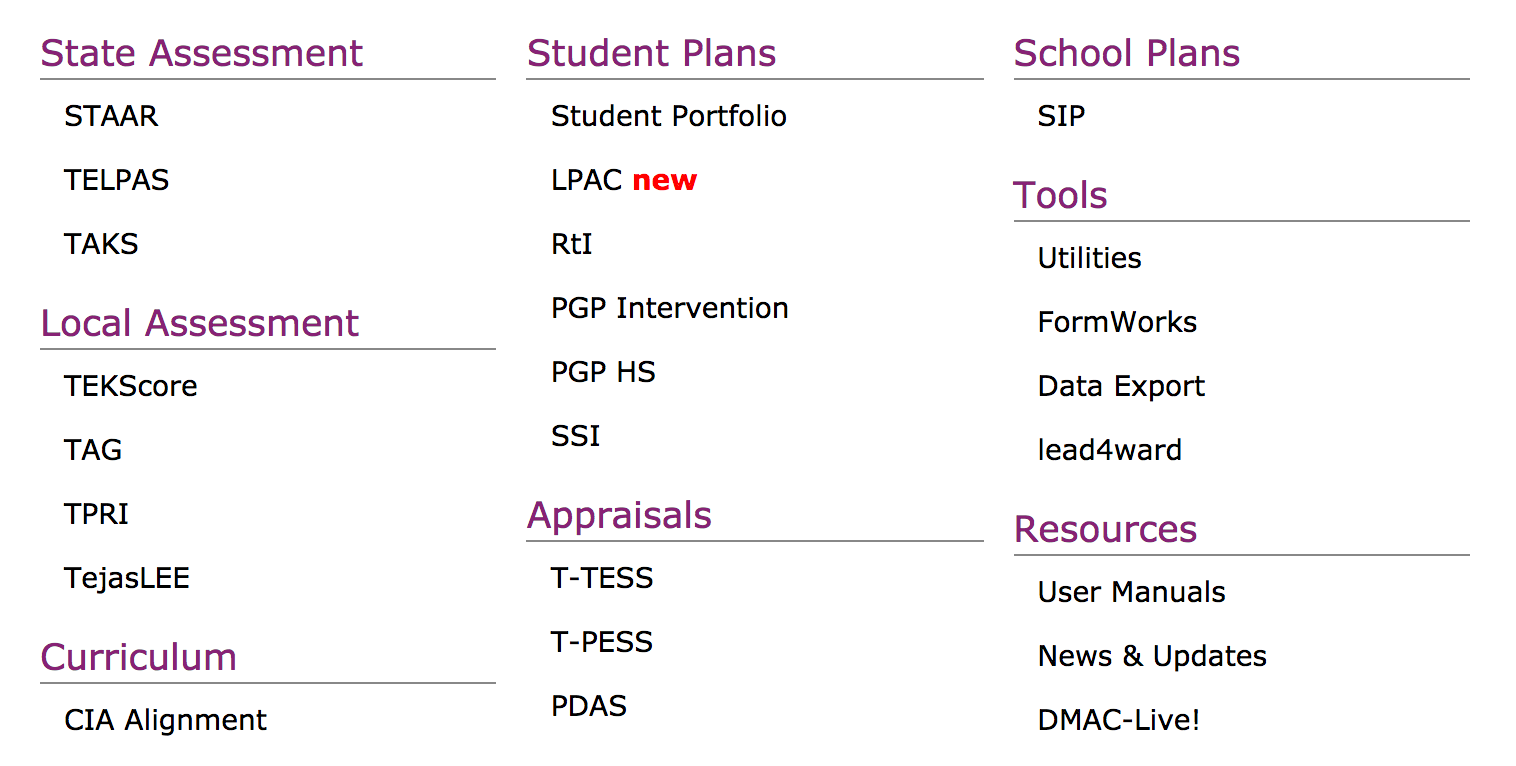Go to TejasLEE
This screenshot has width=1516, height=766.
[126, 578]
